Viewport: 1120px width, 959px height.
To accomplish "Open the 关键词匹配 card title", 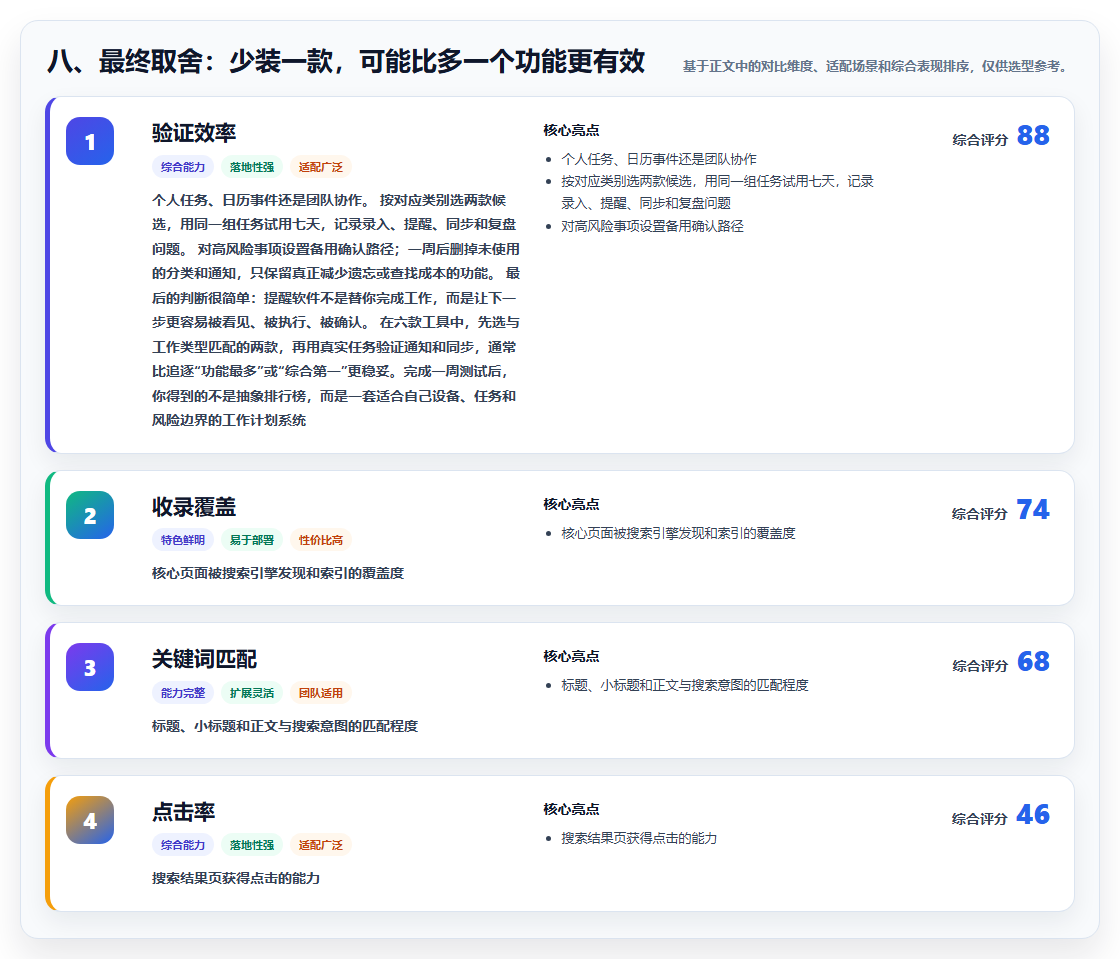I will (204, 659).
